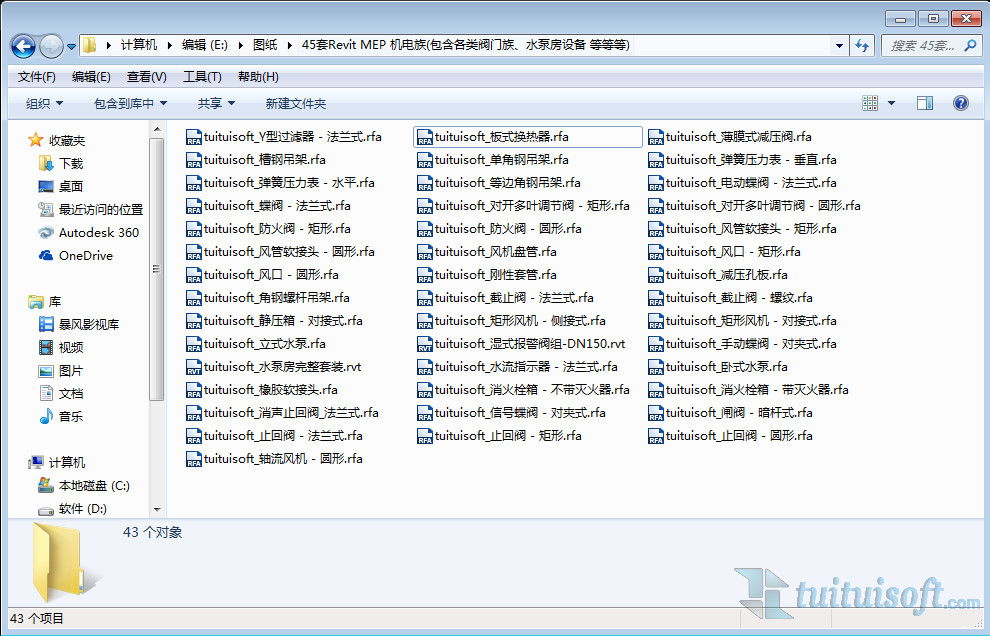Expand the 组织 dropdown menu

tap(44, 103)
